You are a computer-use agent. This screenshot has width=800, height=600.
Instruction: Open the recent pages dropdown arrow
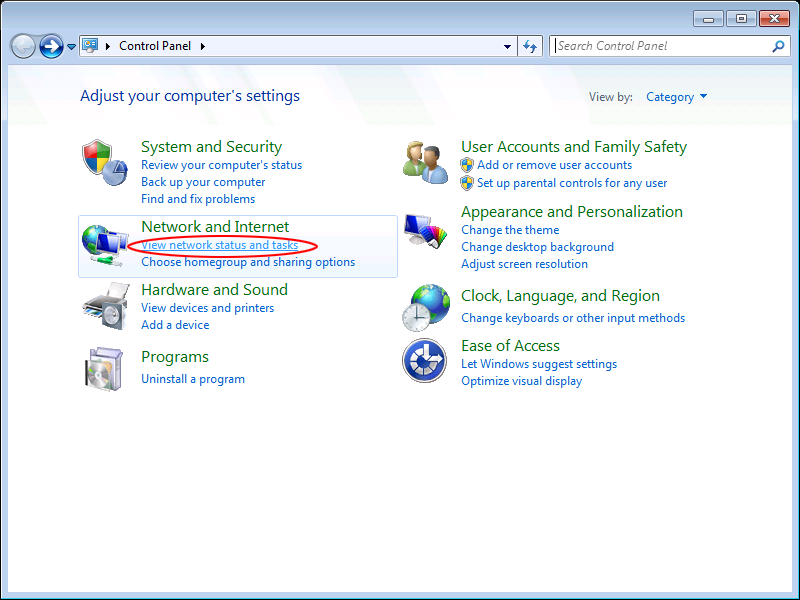(x=71, y=46)
